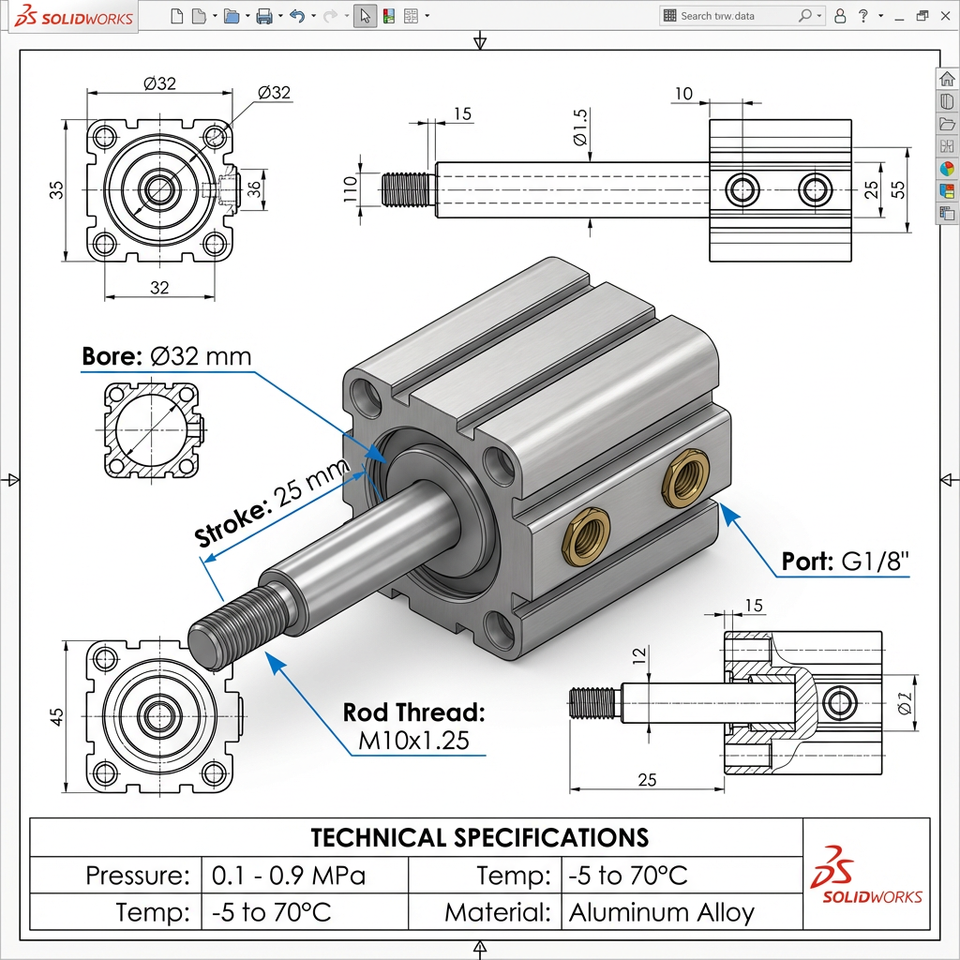
Task: Select the '36' dimension on front view
Action: click(x=253, y=189)
